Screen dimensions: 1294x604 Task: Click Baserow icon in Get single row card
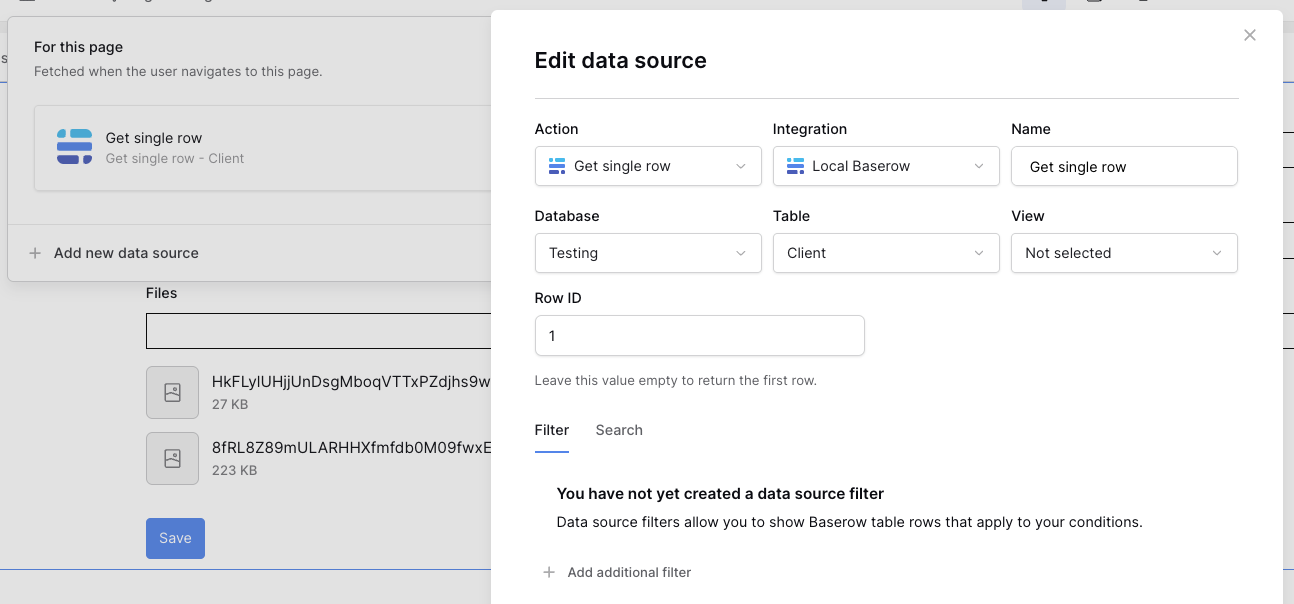pyautogui.click(x=74, y=147)
